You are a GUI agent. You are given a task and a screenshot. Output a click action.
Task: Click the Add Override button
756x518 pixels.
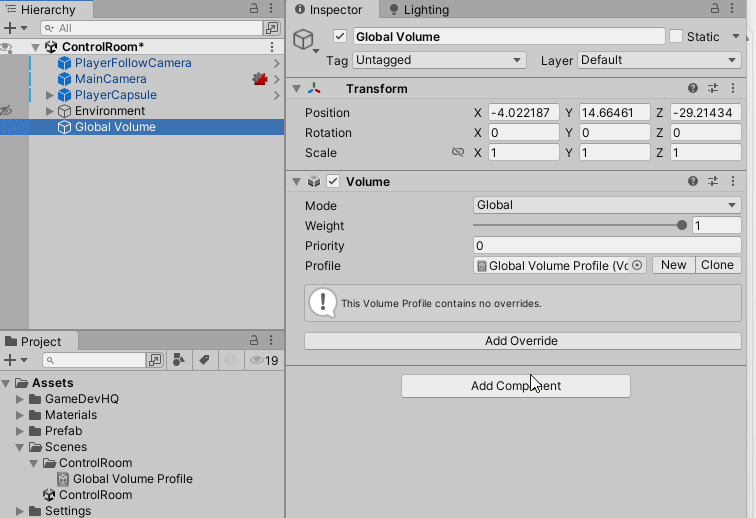tap(523, 341)
